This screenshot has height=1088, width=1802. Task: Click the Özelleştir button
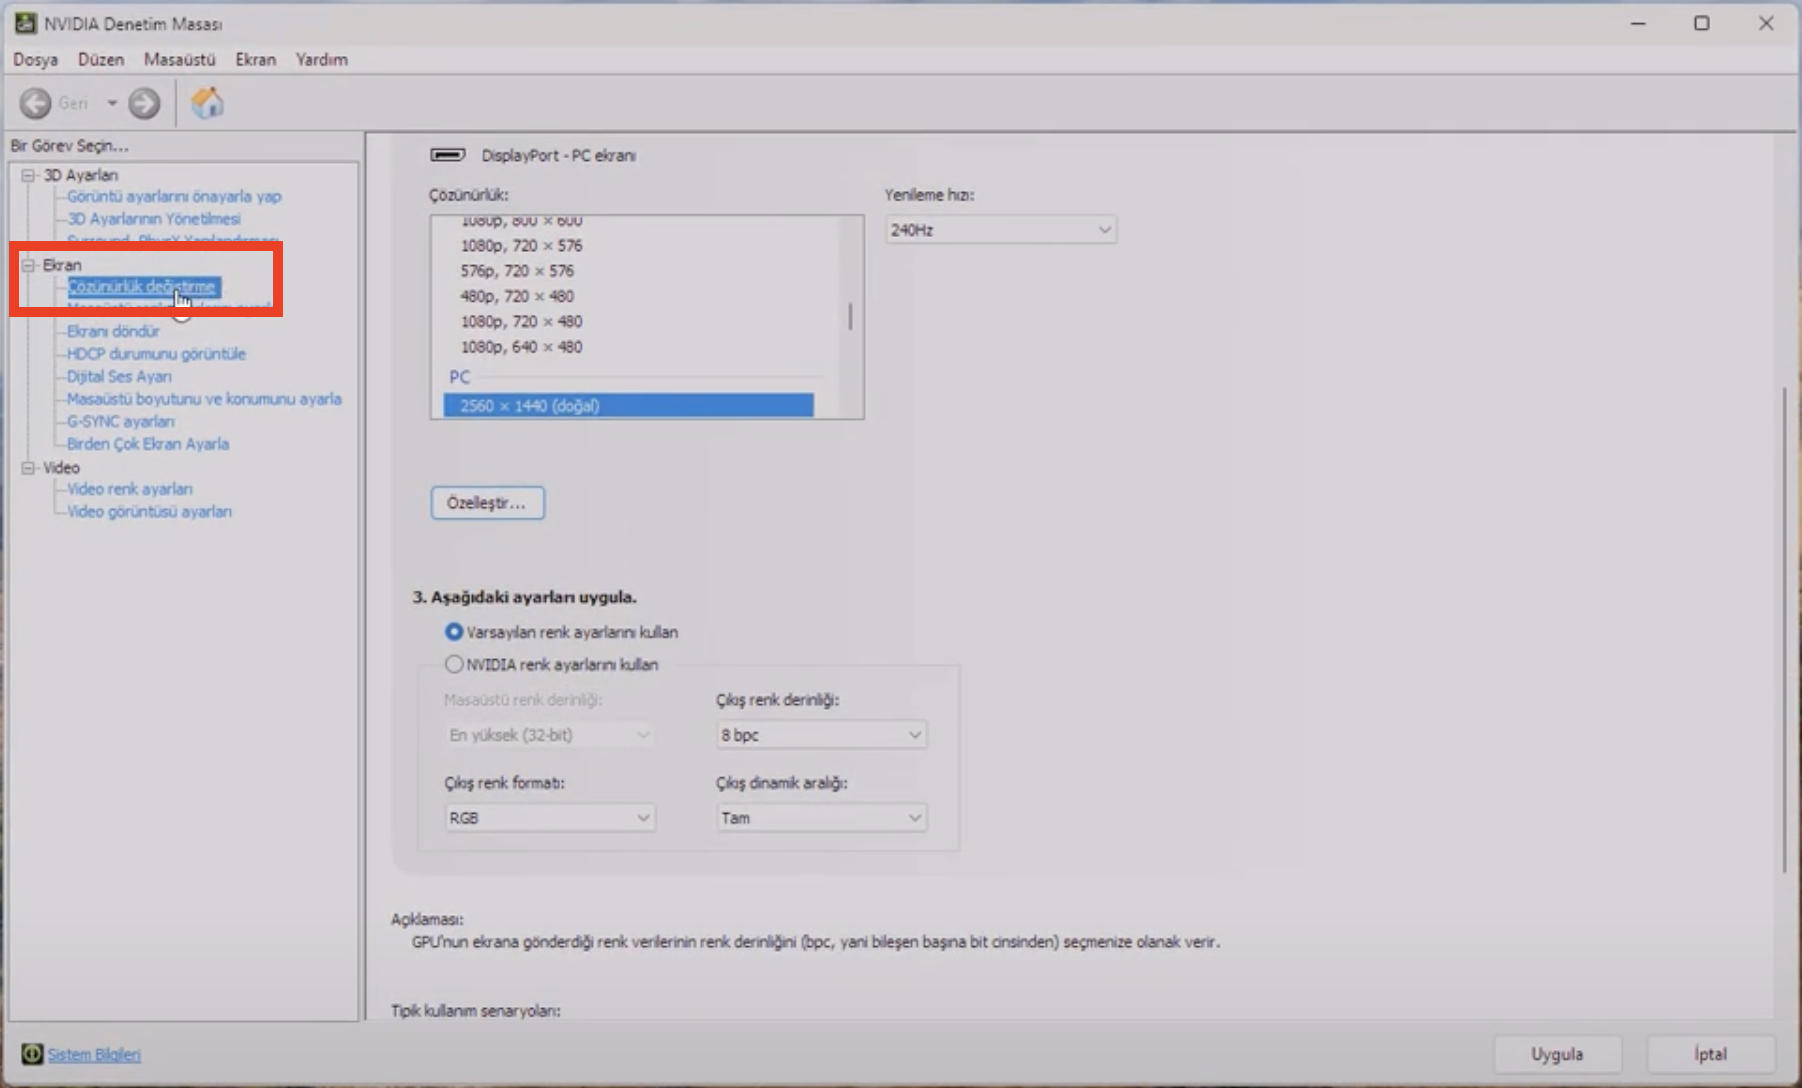pyautogui.click(x=487, y=503)
